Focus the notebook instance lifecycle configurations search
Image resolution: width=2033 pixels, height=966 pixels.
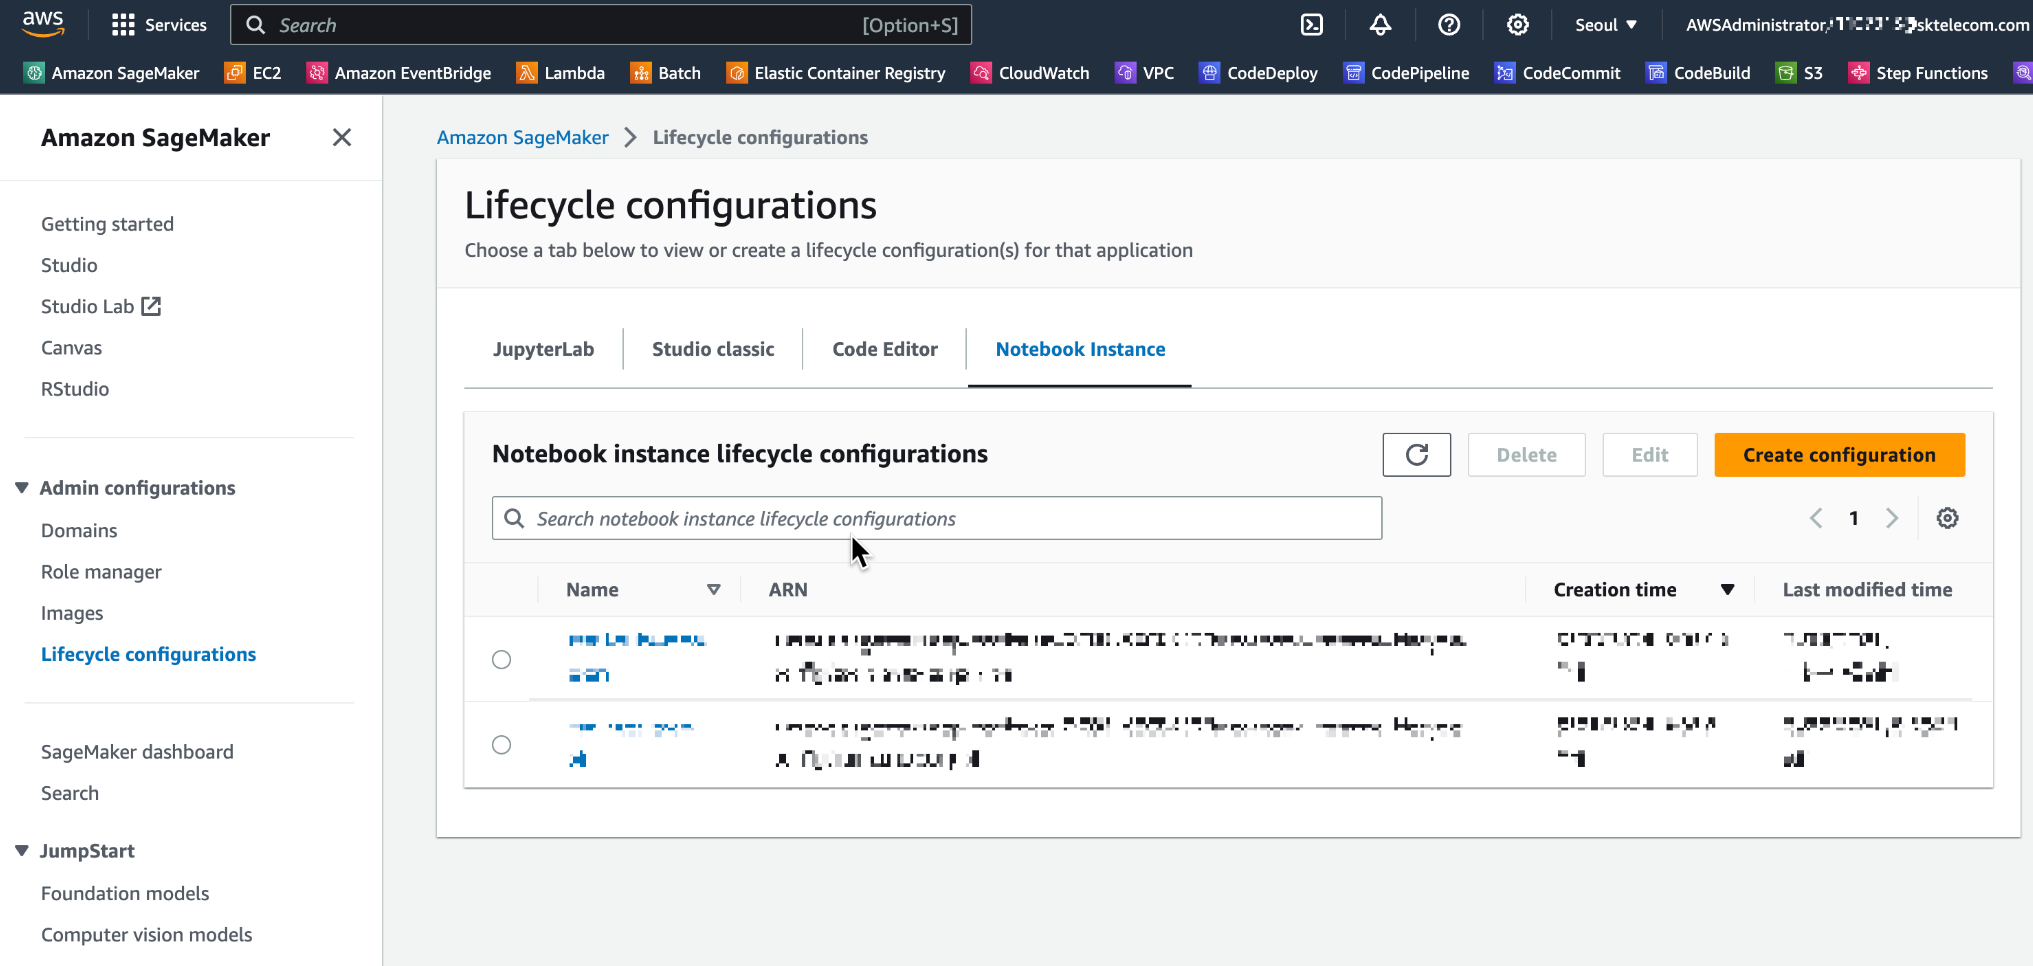[937, 518]
